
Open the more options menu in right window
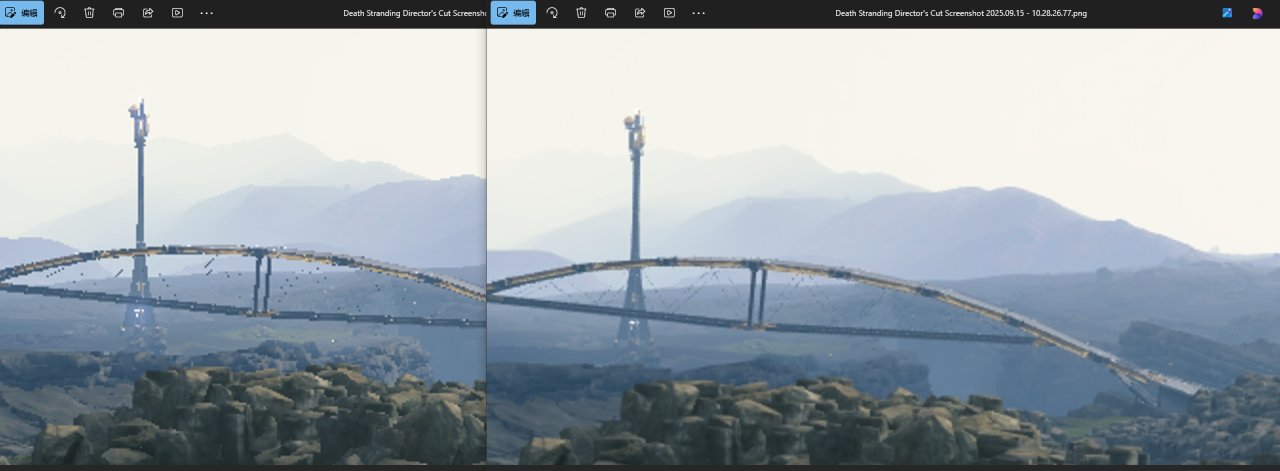[698, 13]
